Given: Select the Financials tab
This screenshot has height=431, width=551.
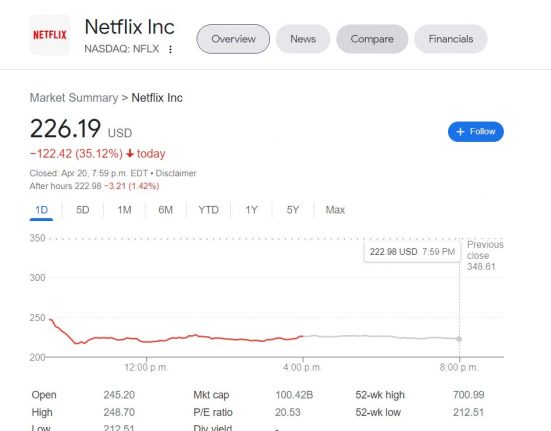Looking at the screenshot, I should 451,39.
